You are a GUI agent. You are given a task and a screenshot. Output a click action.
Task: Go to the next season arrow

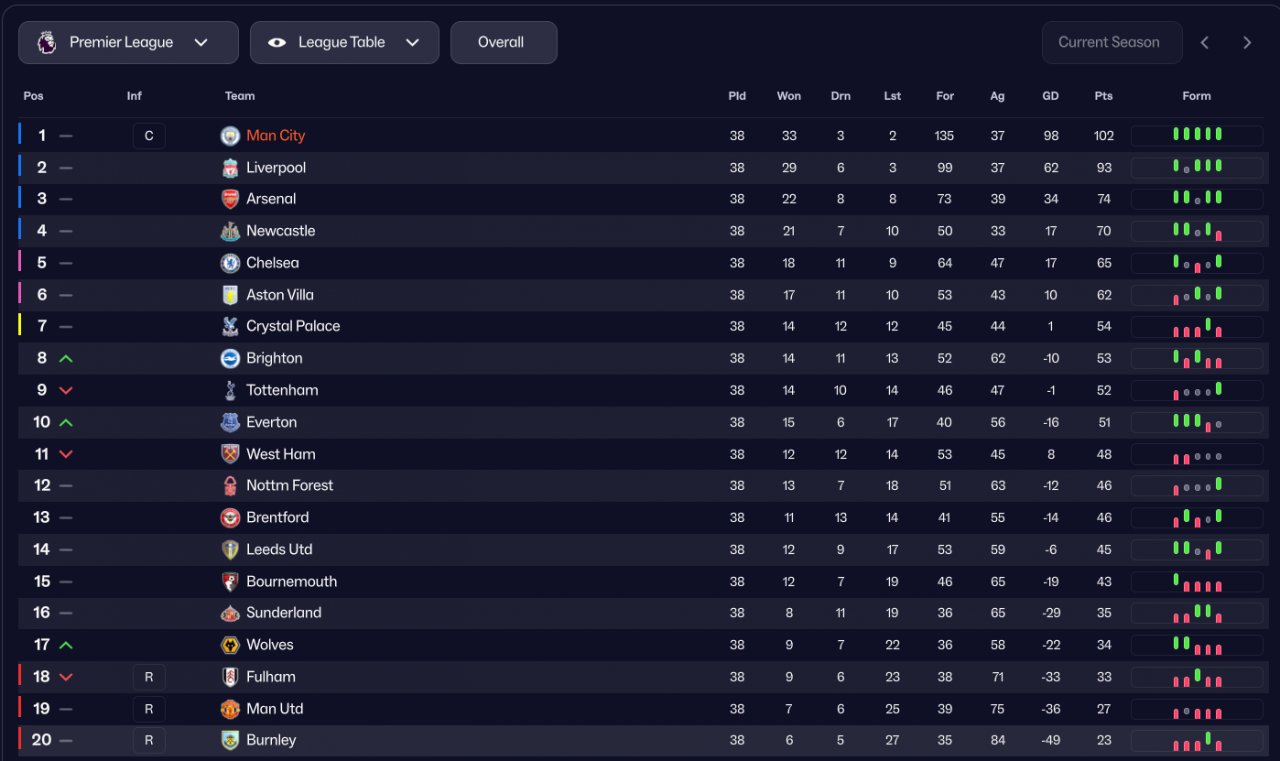pos(1247,43)
